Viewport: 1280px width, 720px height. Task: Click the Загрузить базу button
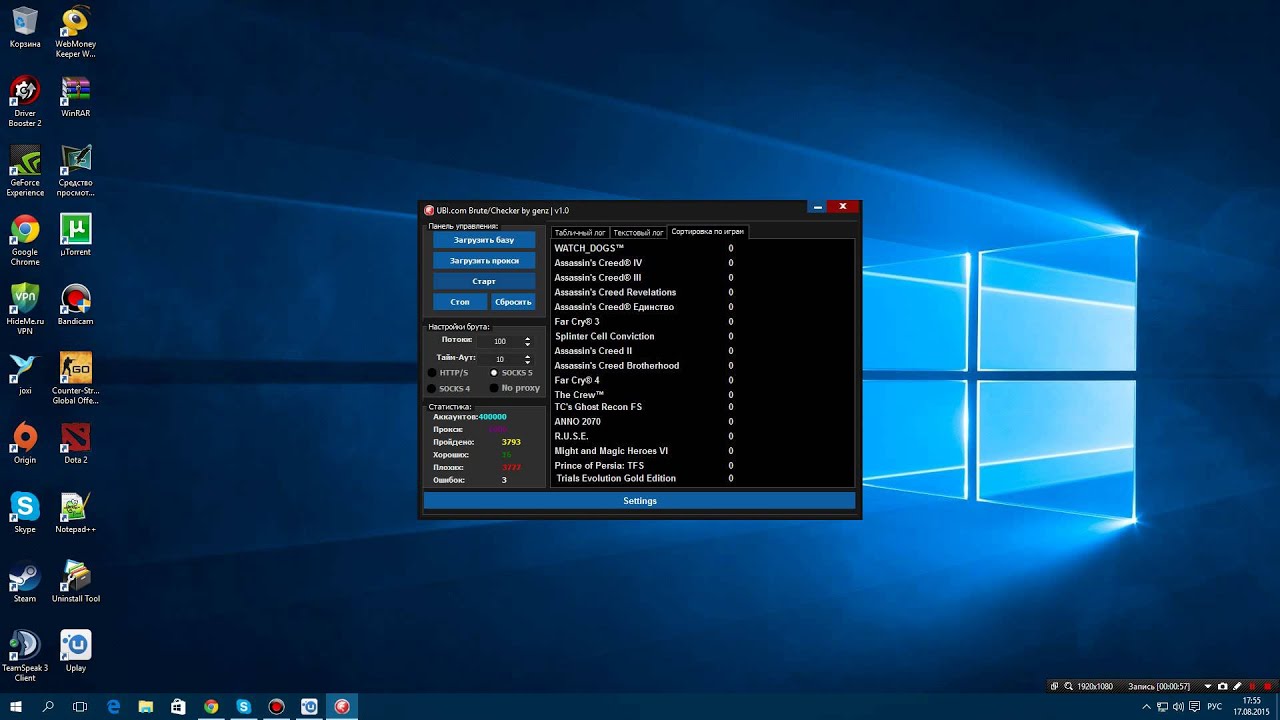tap(484, 240)
